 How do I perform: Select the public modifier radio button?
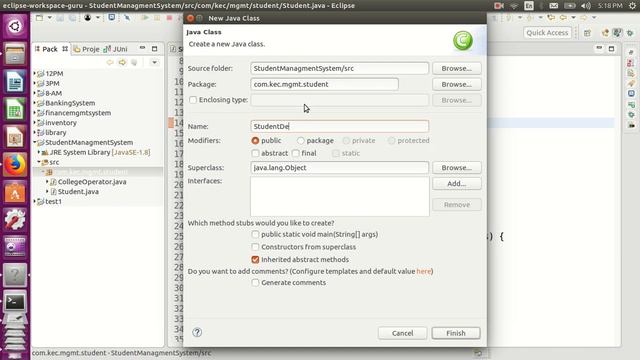(x=256, y=140)
